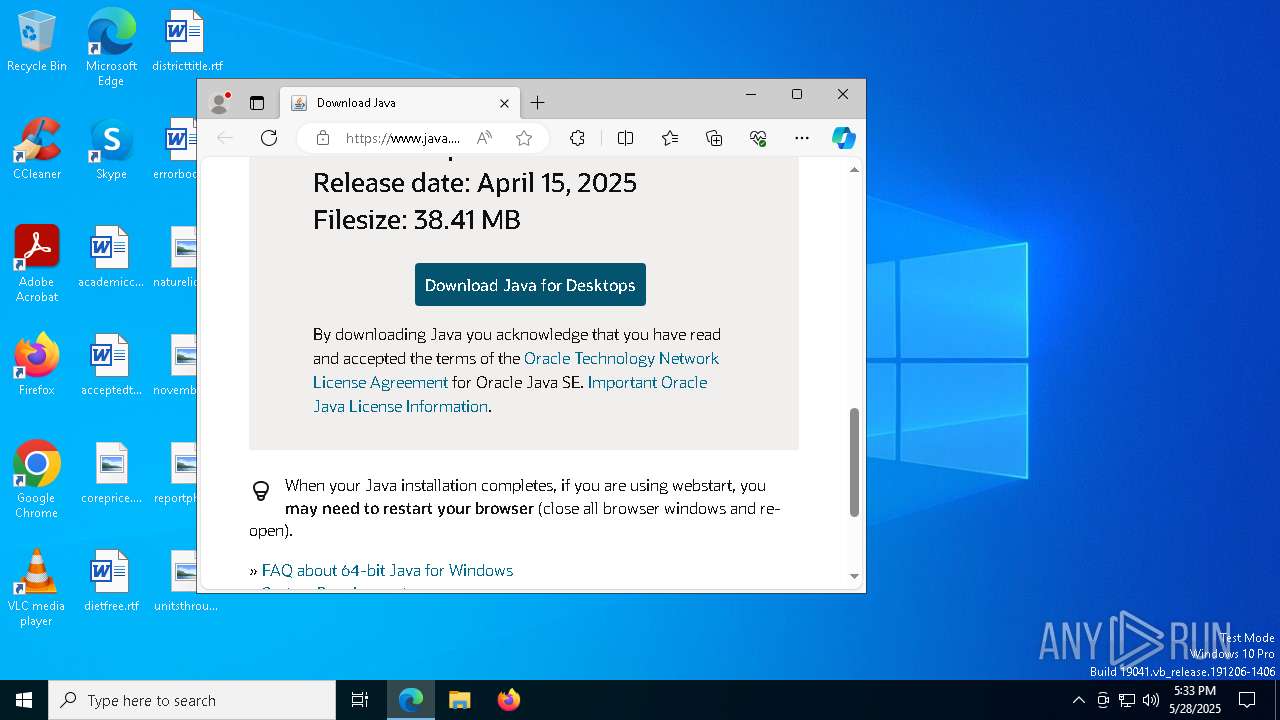Image resolution: width=1280 pixels, height=720 pixels.
Task: Open the Extensions puzzle icon
Action: coord(577,138)
